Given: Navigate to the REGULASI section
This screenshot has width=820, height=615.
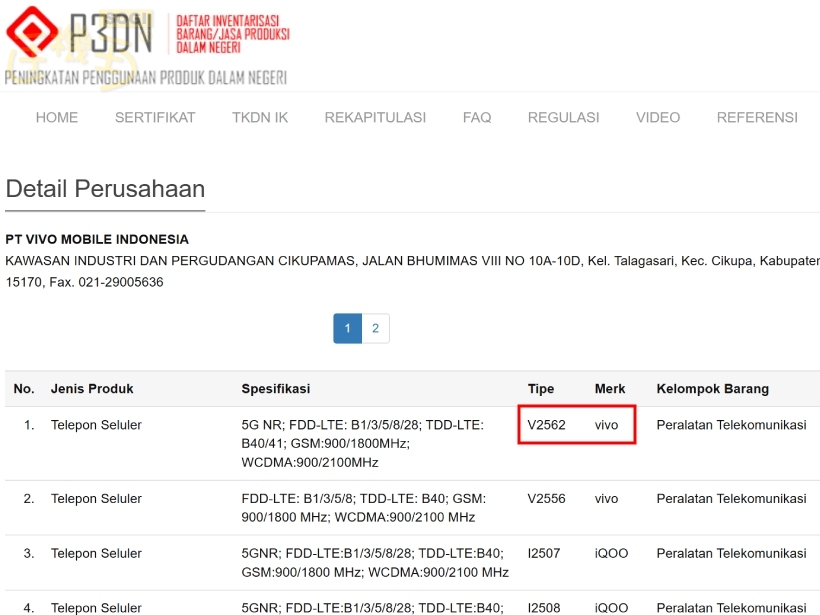Looking at the screenshot, I should point(564,117).
